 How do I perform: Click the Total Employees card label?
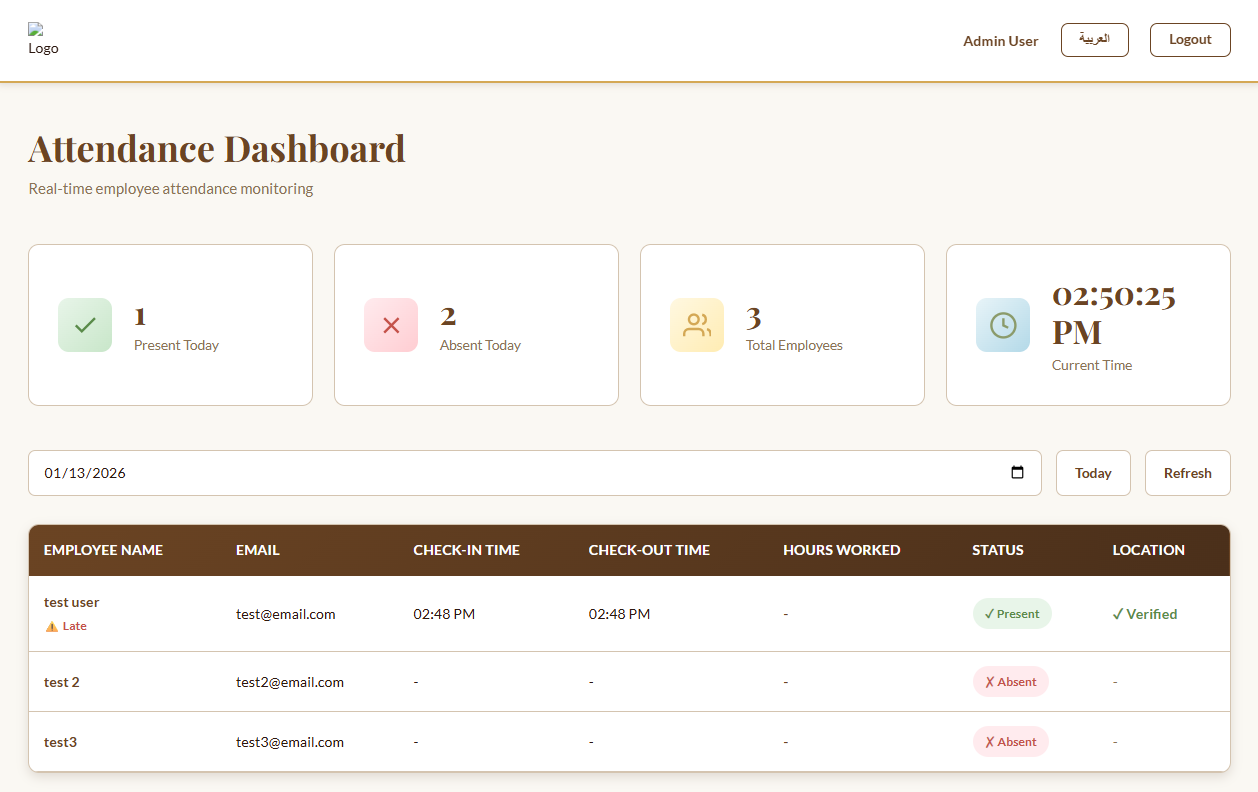pos(794,345)
